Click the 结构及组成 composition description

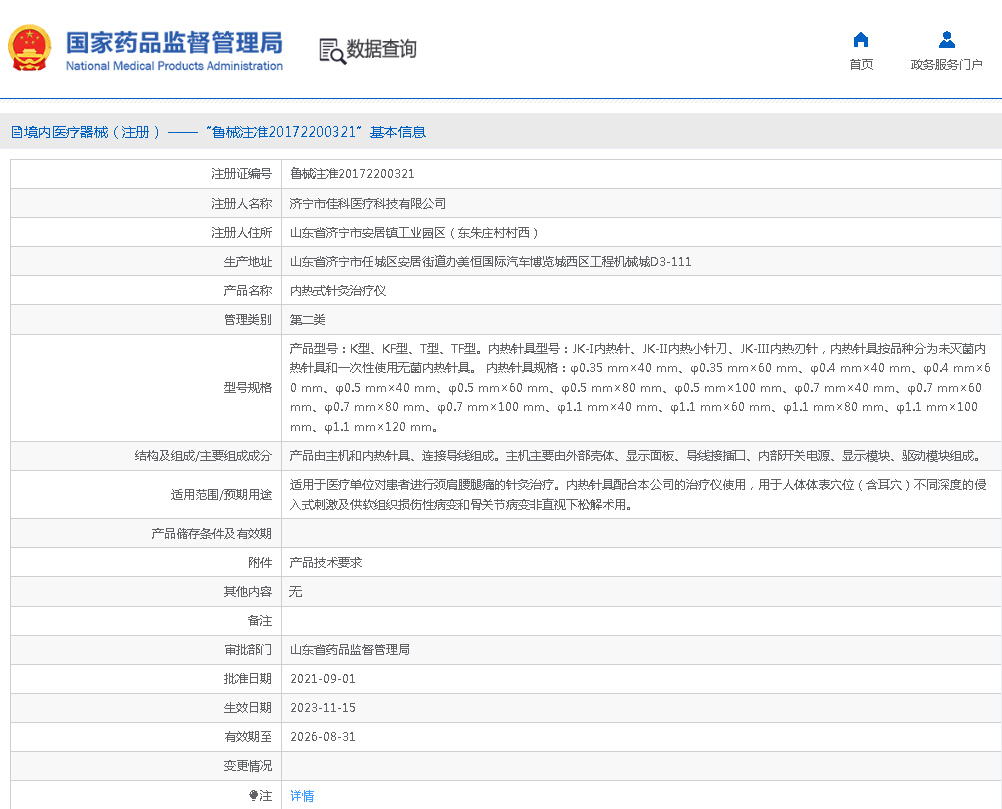[x=636, y=456]
